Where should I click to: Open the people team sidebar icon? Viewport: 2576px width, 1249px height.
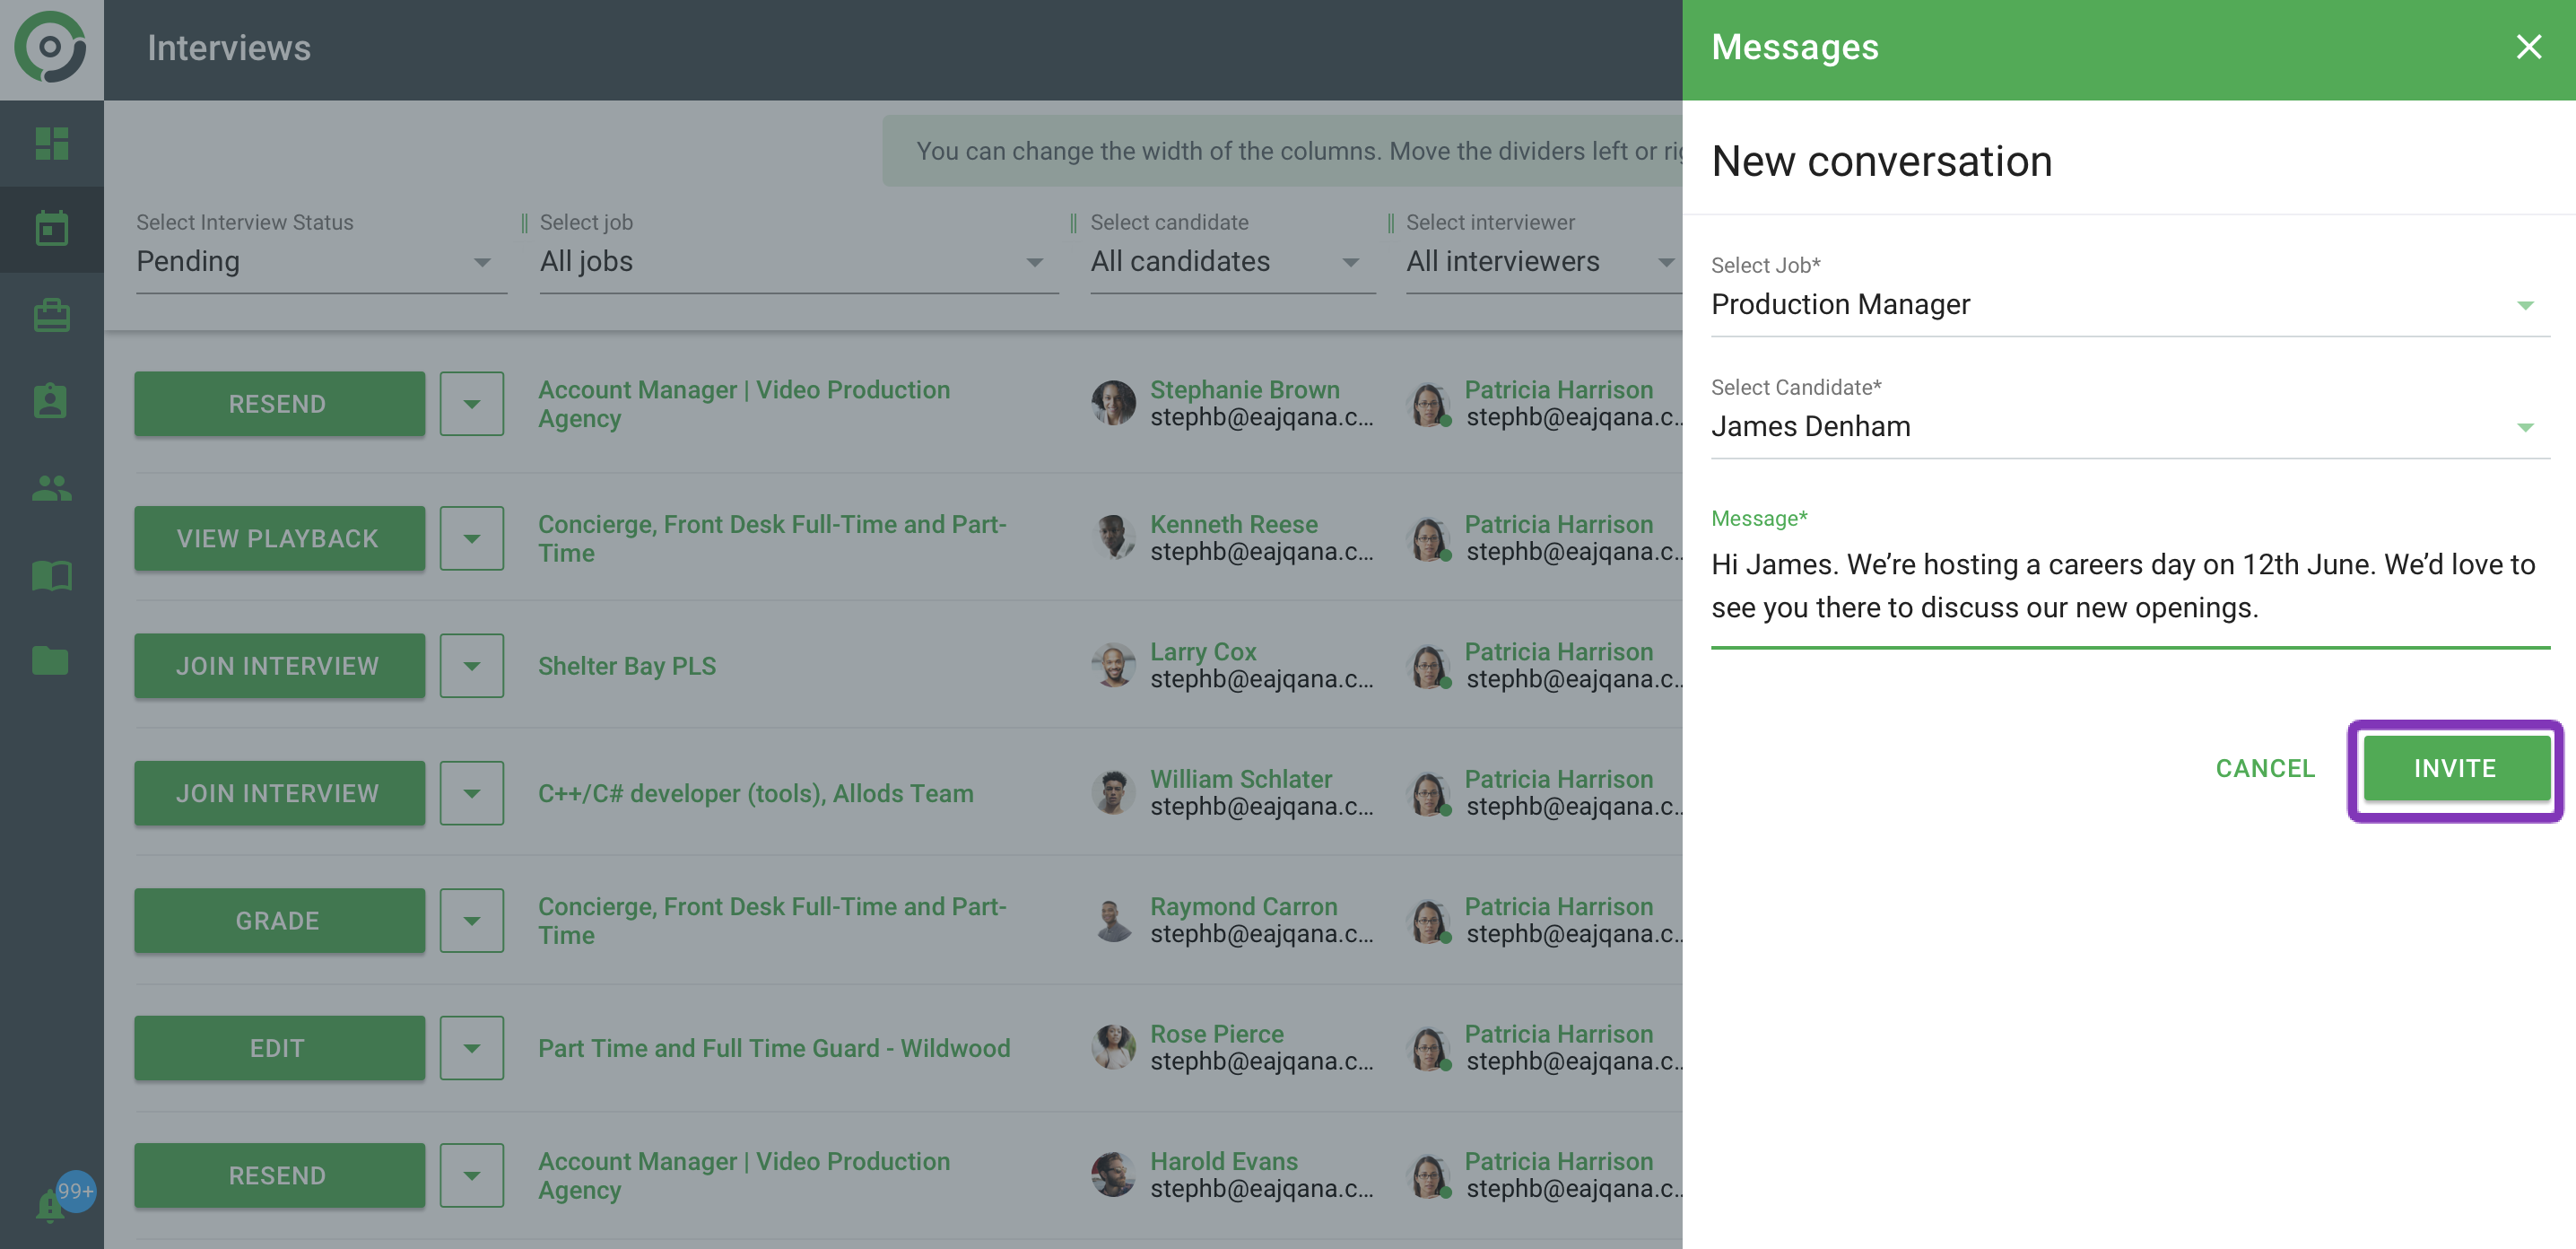coord(51,488)
